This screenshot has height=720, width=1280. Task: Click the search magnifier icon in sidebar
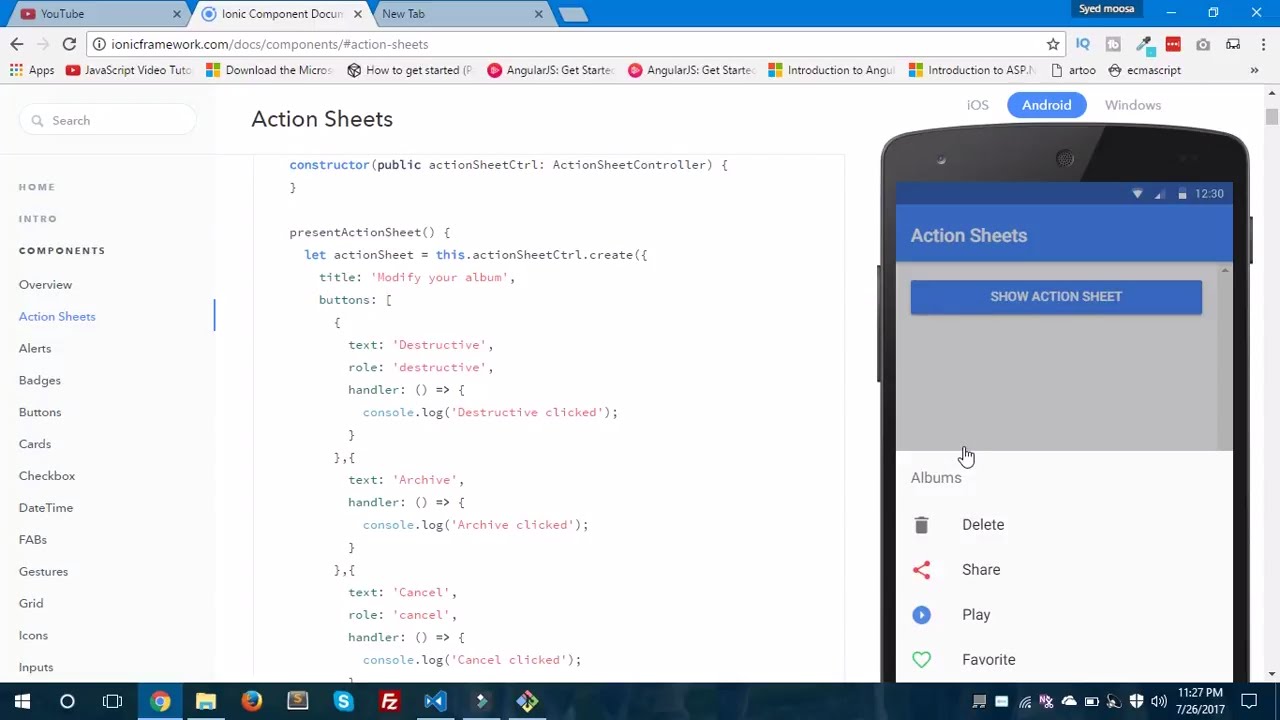[x=37, y=121]
